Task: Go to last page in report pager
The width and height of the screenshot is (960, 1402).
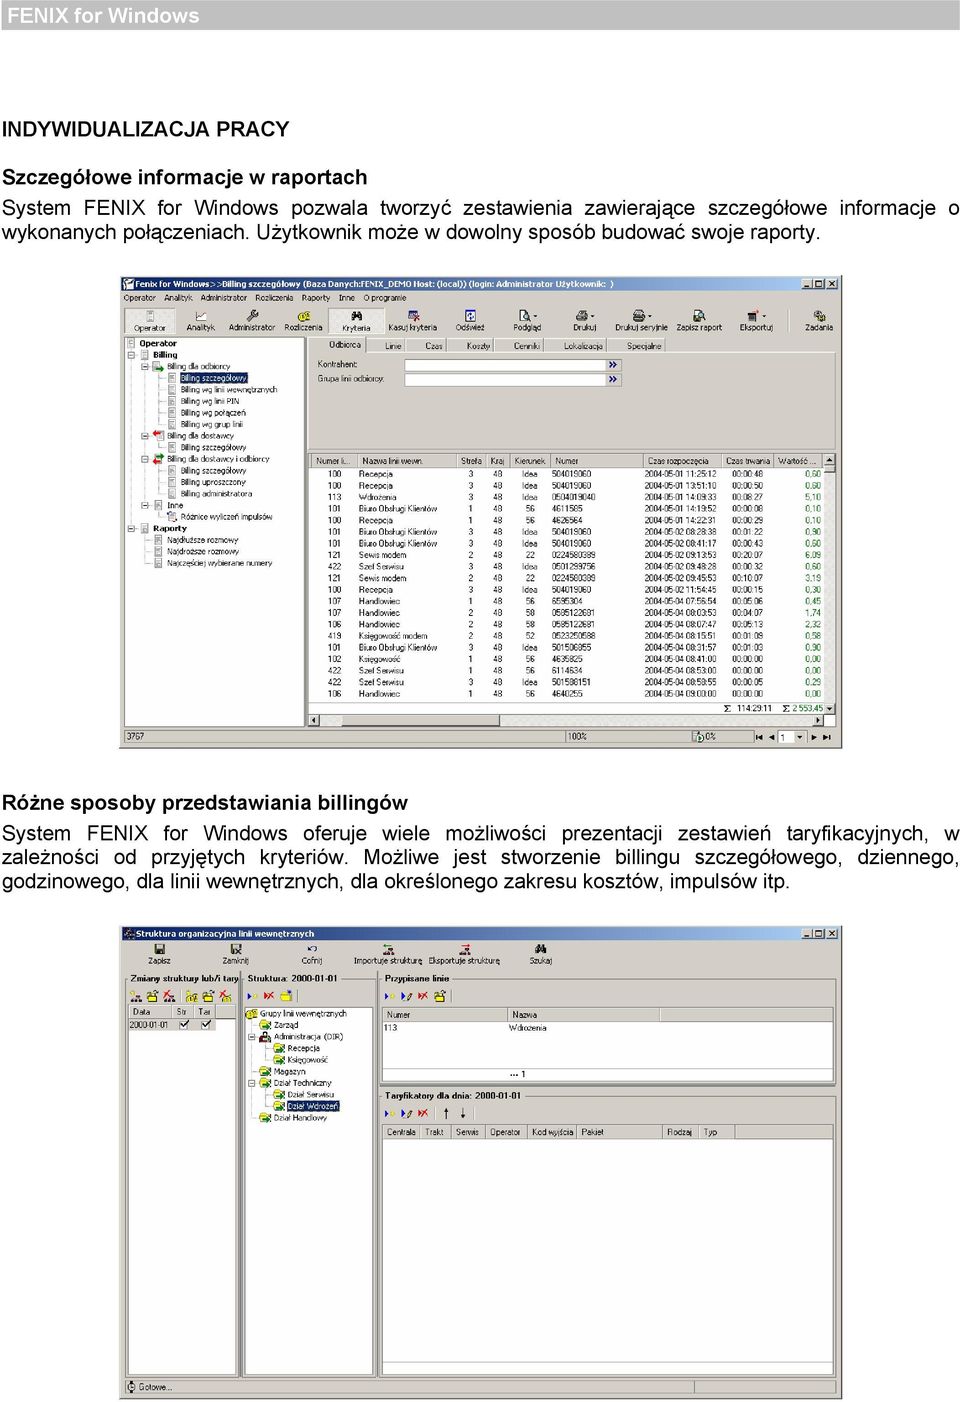Action: click(826, 737)
